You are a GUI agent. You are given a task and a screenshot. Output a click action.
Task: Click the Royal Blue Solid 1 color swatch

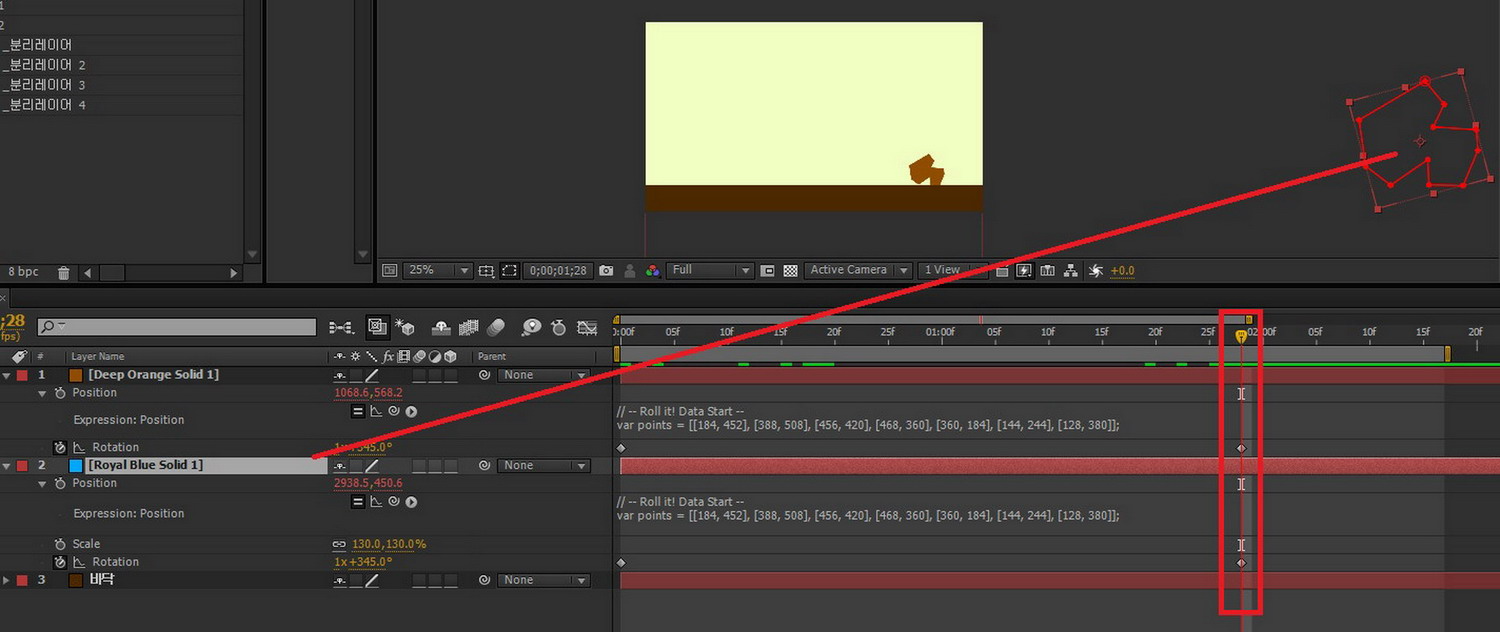[x=76, y=465]
